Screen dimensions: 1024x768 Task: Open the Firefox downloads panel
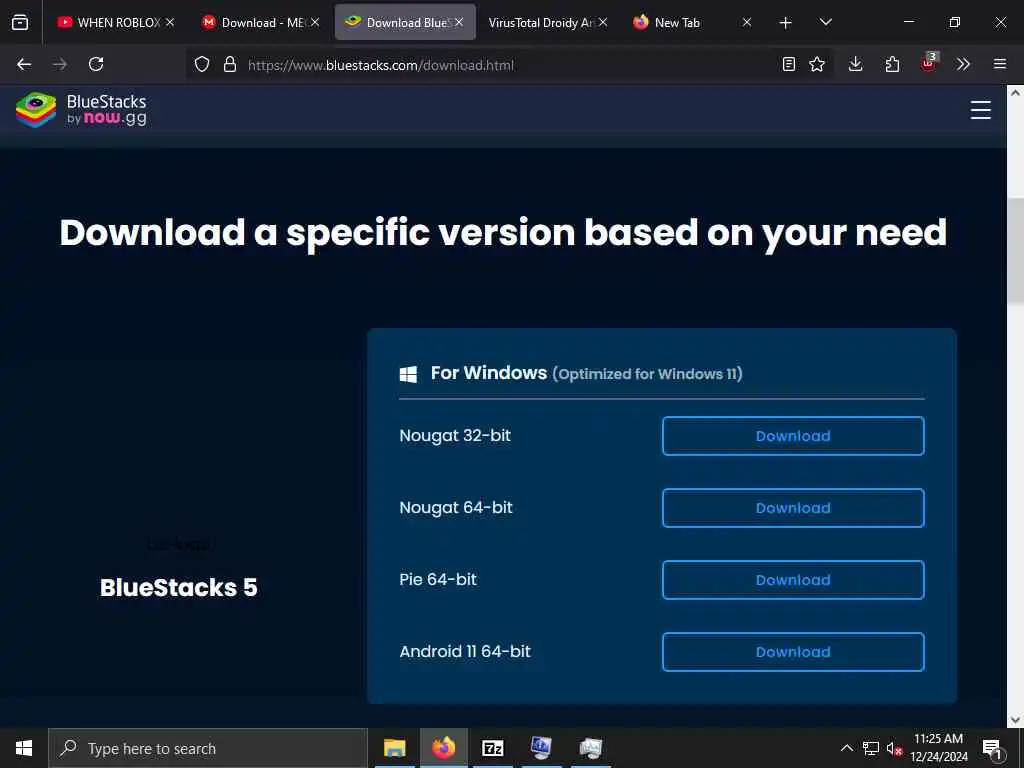coord(856,64)
